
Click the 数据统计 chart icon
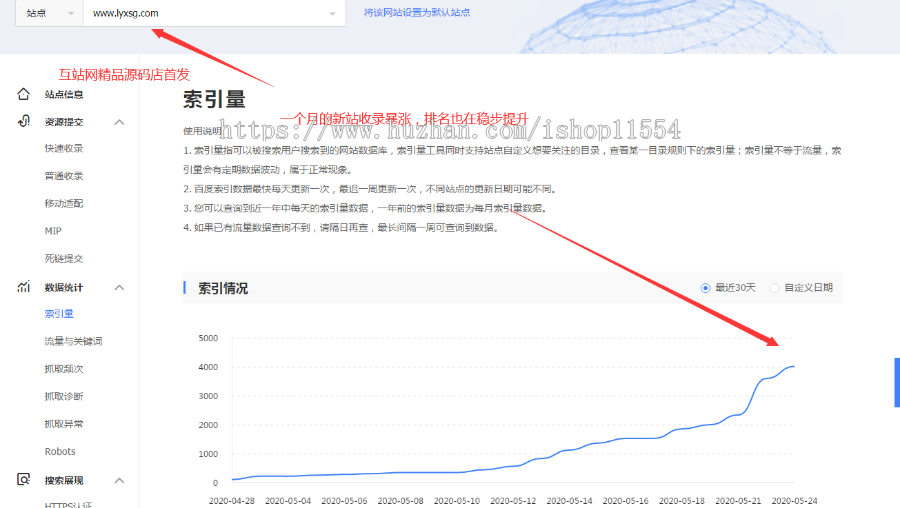click(23, 287)
